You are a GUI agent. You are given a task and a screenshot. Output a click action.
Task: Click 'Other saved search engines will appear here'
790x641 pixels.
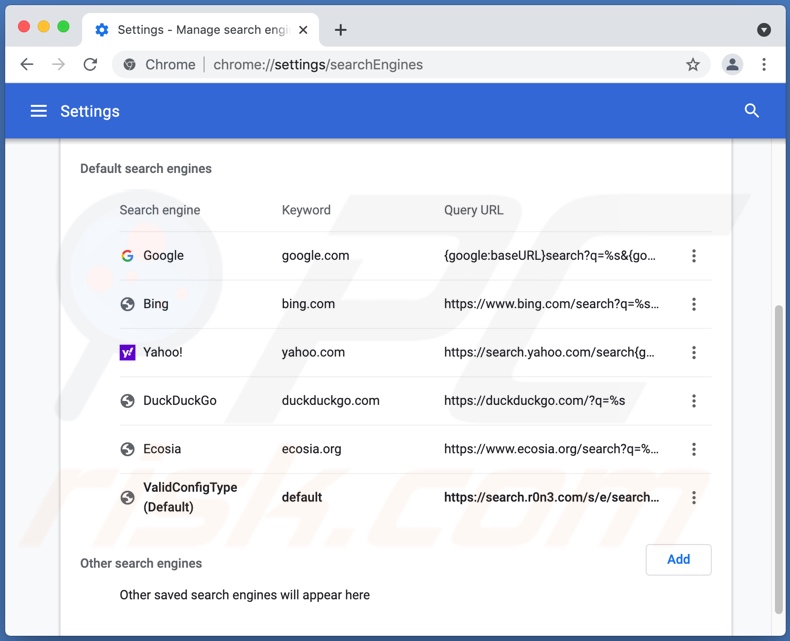coord(244,595)
